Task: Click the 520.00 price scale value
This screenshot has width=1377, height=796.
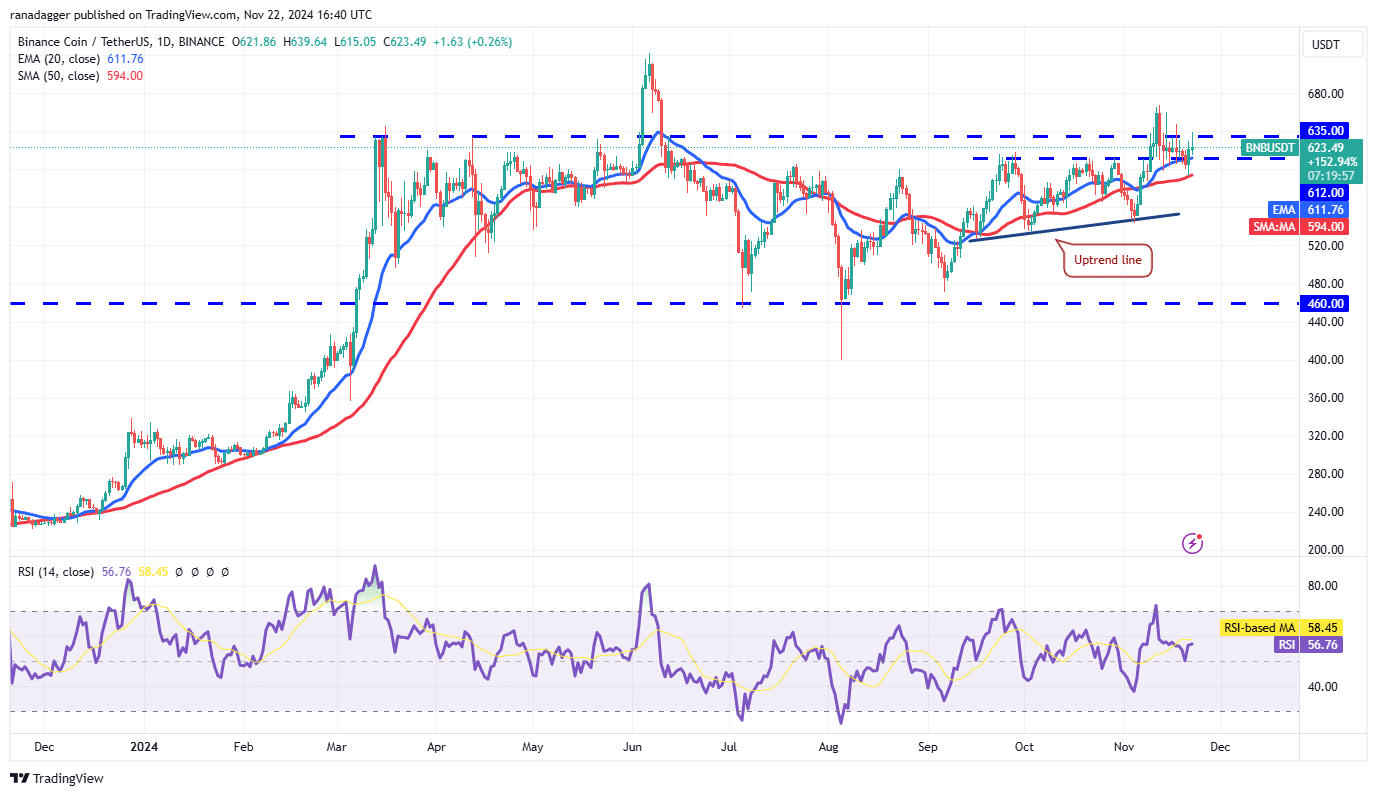Action: [1325, 246]
